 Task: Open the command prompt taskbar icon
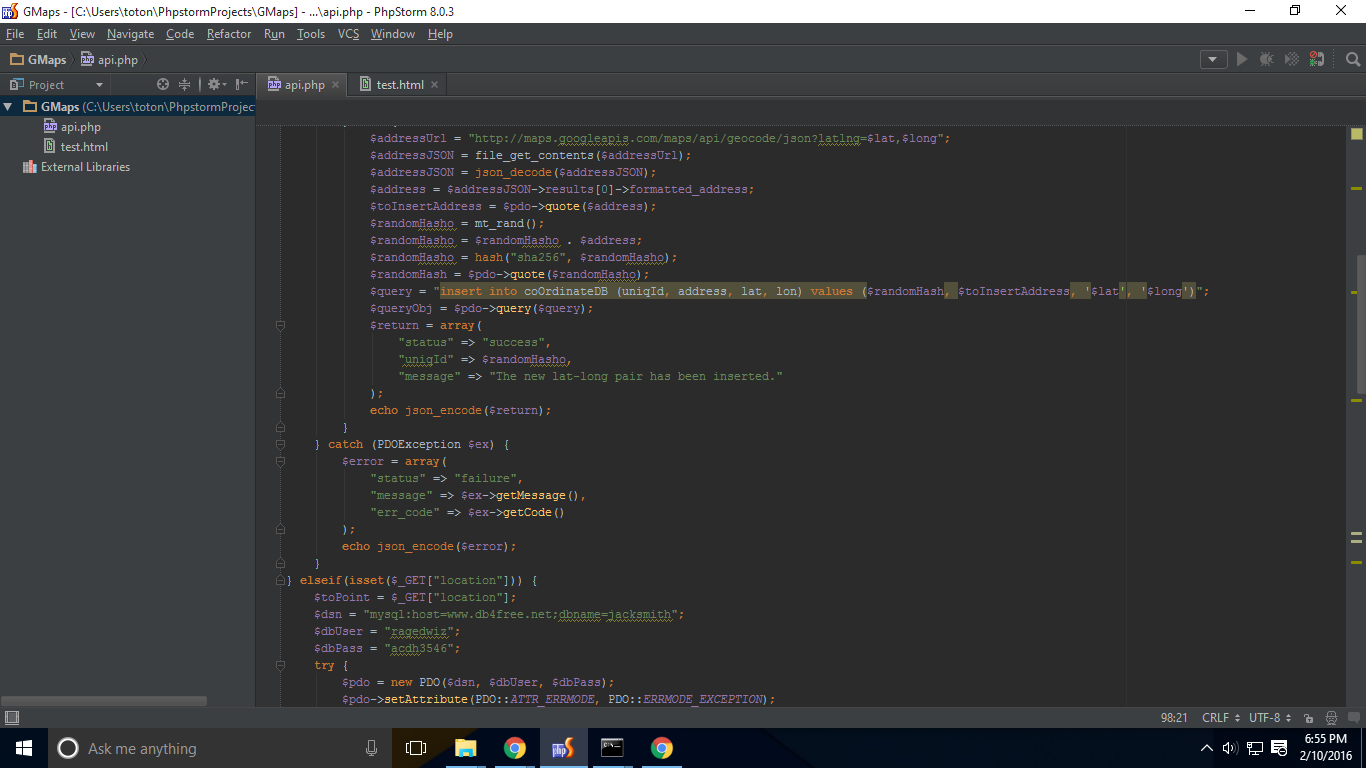click(612, 748)
